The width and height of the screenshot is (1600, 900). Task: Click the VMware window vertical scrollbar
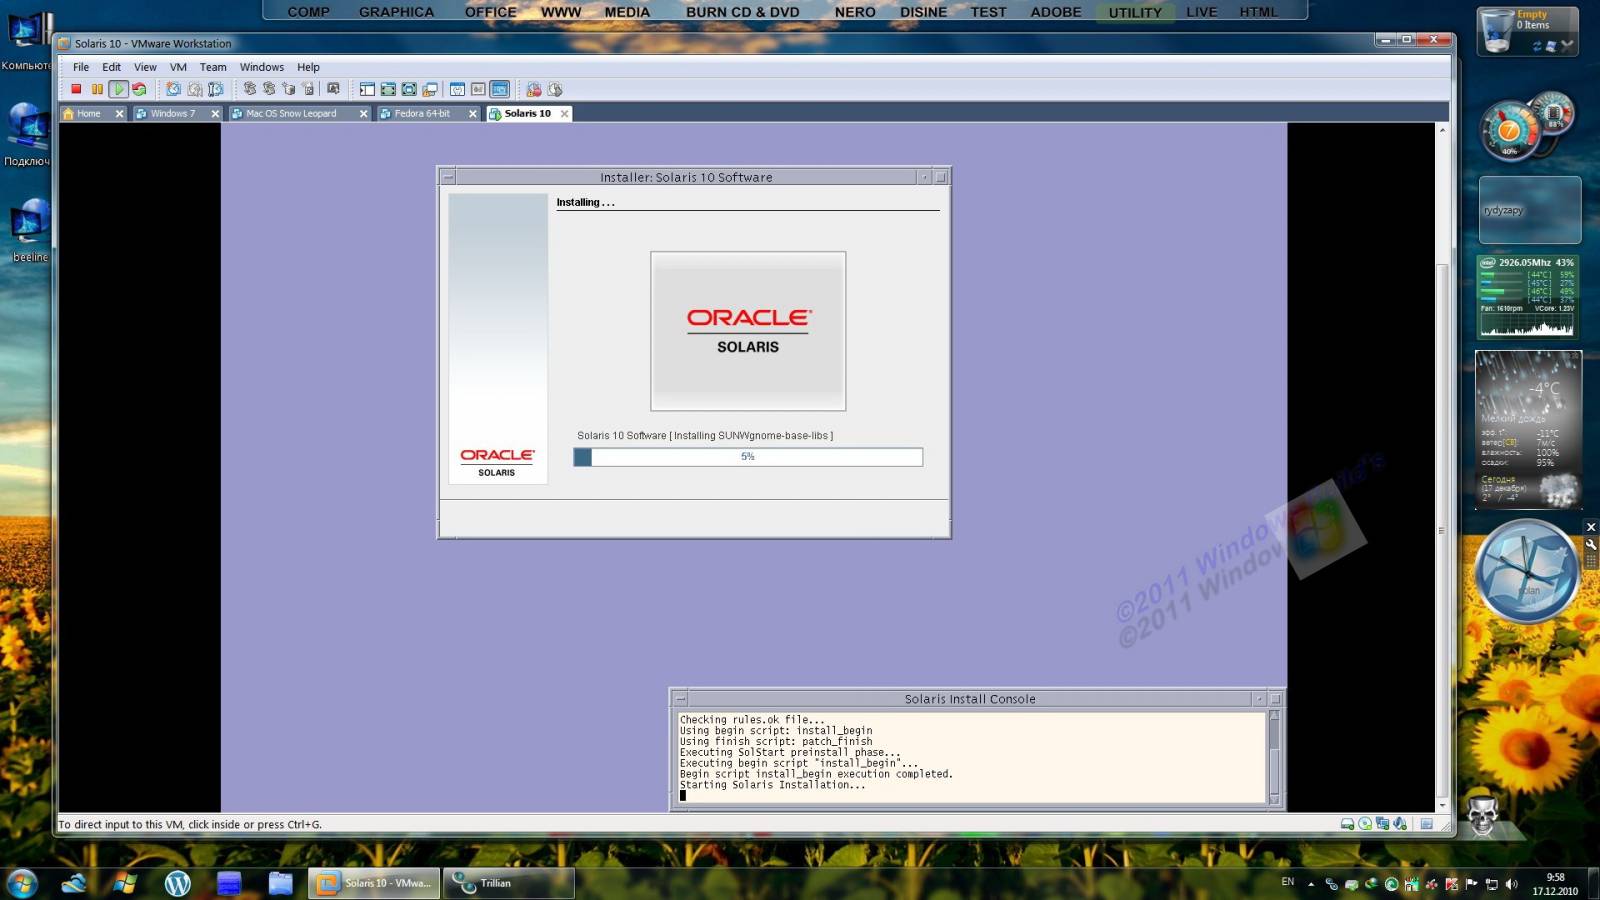[x=1442, y=467]
